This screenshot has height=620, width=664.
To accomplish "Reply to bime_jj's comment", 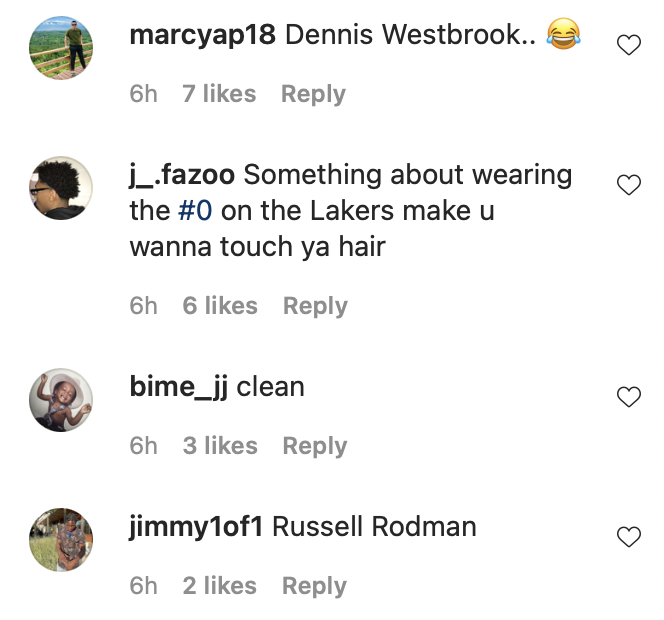I will click(315, 446).
